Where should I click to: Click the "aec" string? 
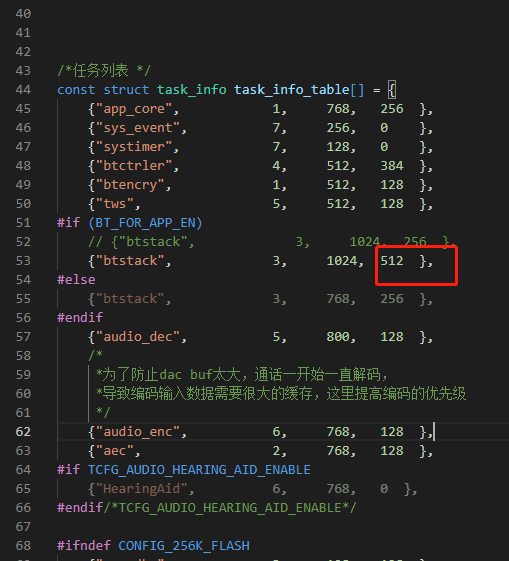(114, 450)
